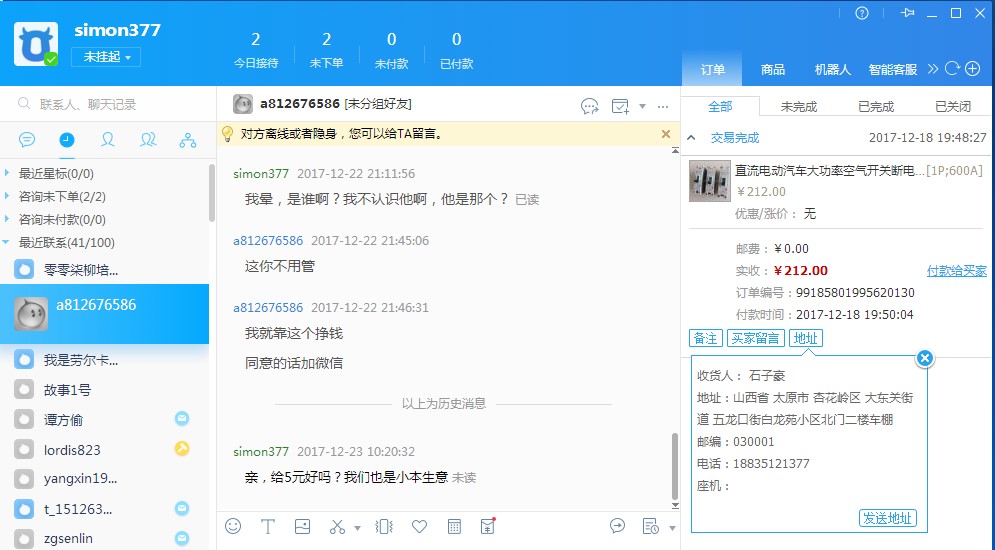Screen dimensions: 995x550
Task: Collapse the 交易完成 order section
Action: 692,138
